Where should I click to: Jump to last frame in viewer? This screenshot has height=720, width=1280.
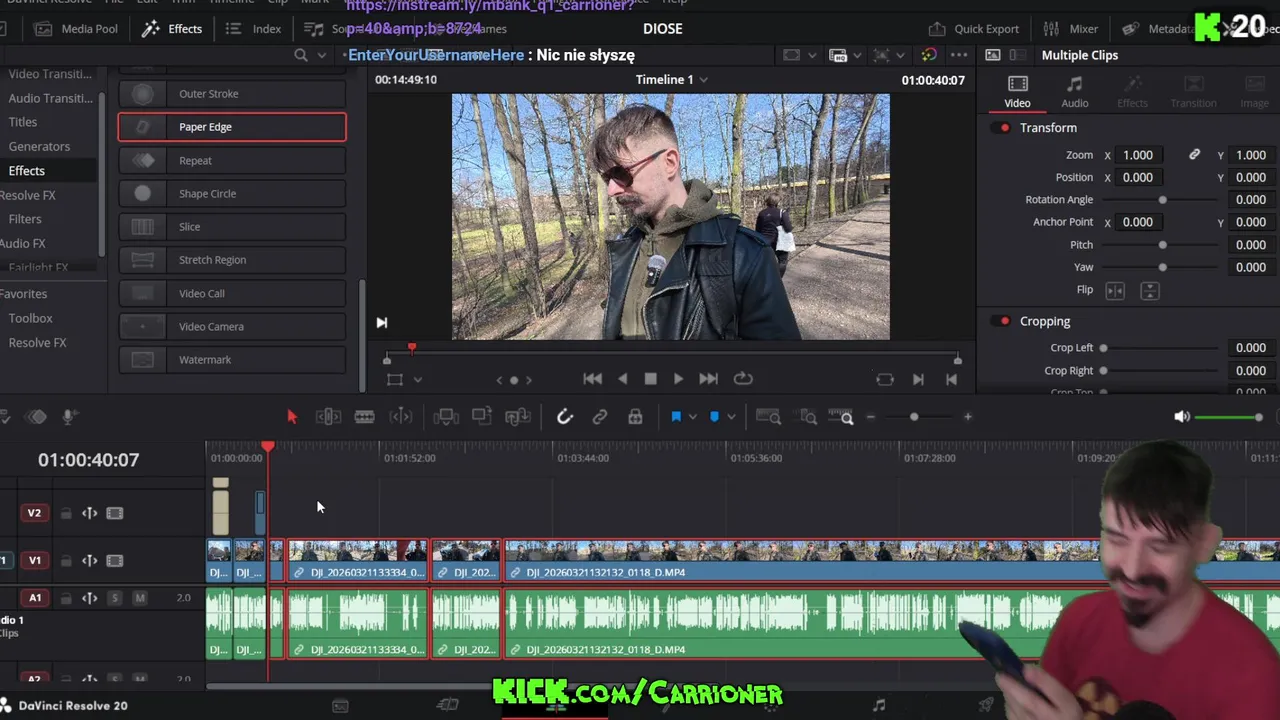(x=708, y=379)
